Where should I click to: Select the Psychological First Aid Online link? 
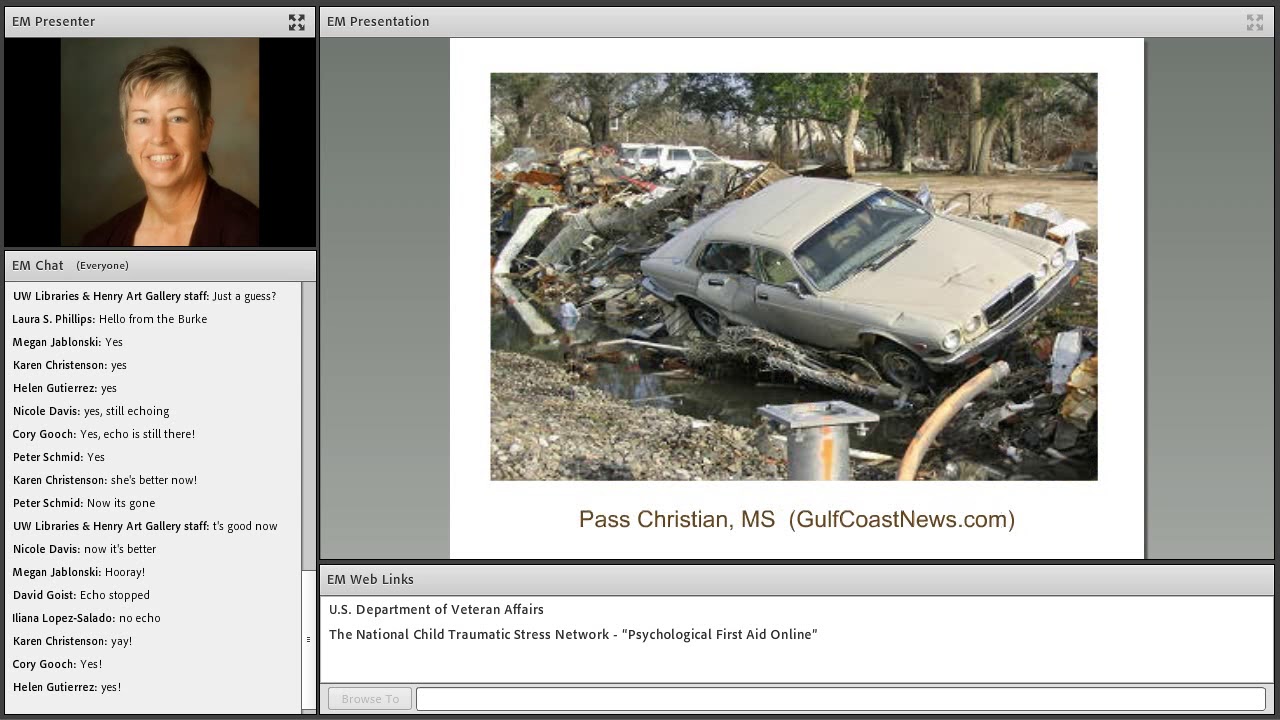pos(573,634)
